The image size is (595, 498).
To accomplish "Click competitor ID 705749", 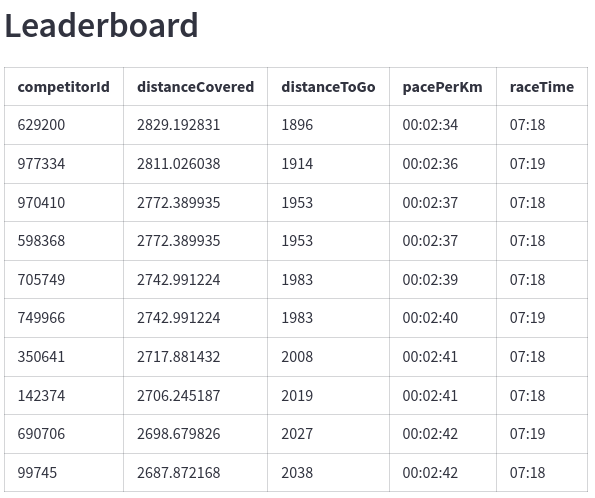I will point(41,280).
